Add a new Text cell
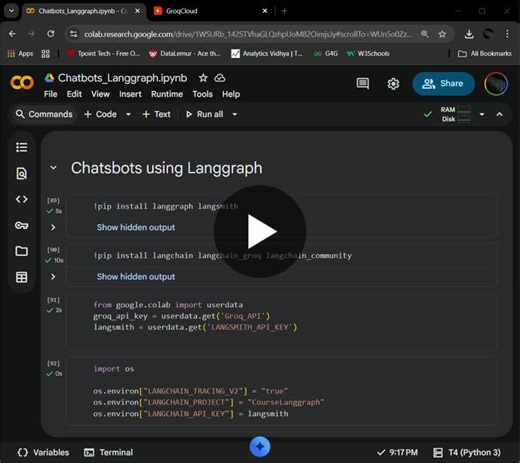 (156, 114)
